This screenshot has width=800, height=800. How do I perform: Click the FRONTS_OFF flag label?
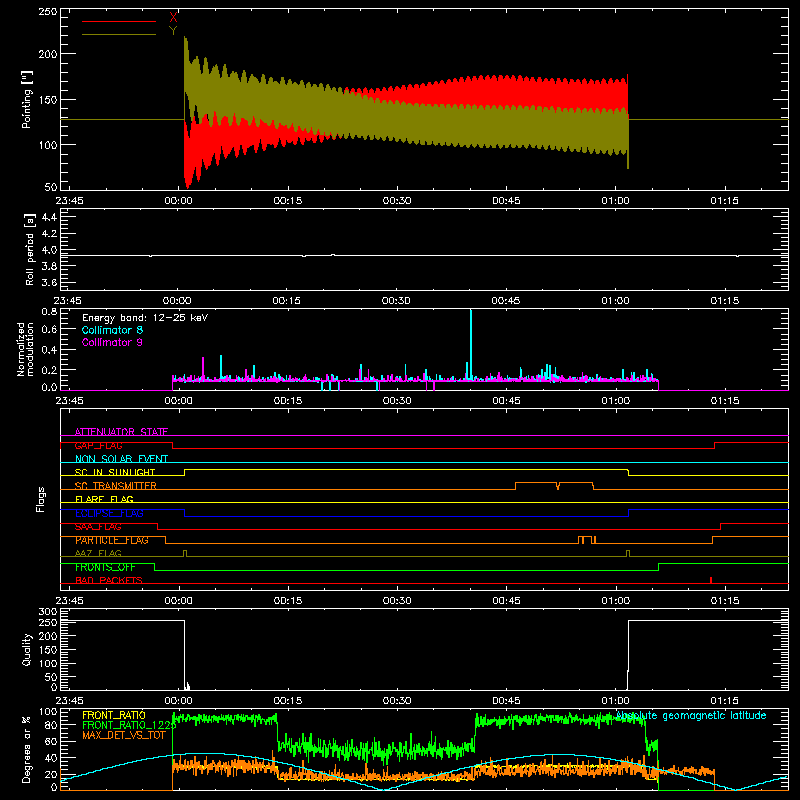pos(105,567)
